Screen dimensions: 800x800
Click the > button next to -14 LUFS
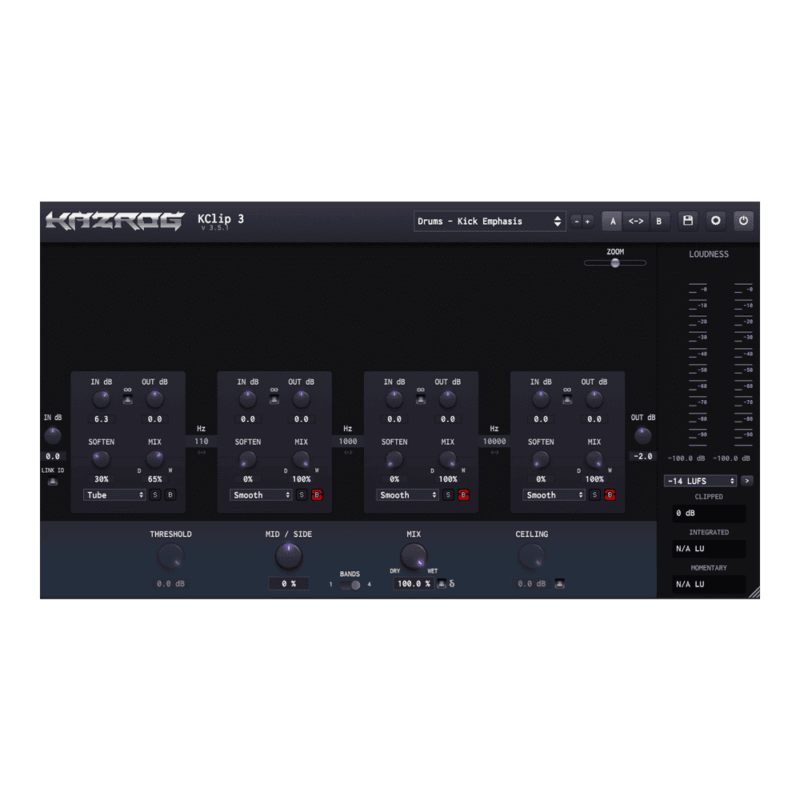[x=747, y=481]
